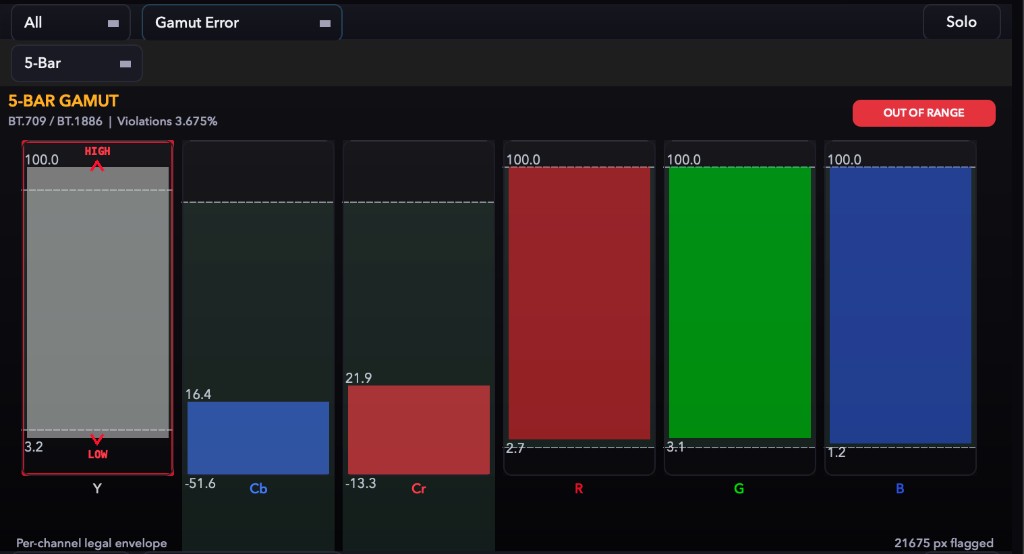Click the Cb channel label

(x=258, y=489)
